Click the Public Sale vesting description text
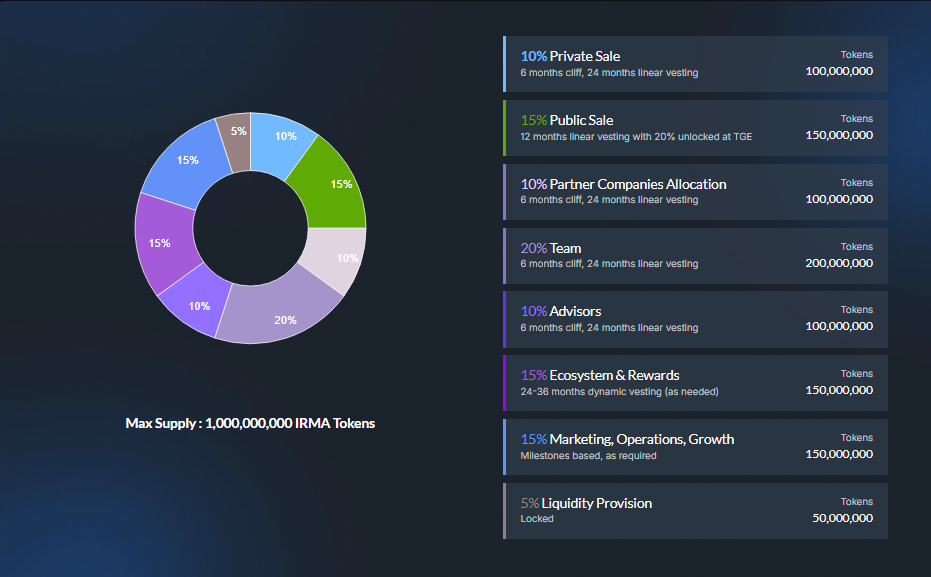The width and height of the screenshot is (931, 577). tap(636, 136)
